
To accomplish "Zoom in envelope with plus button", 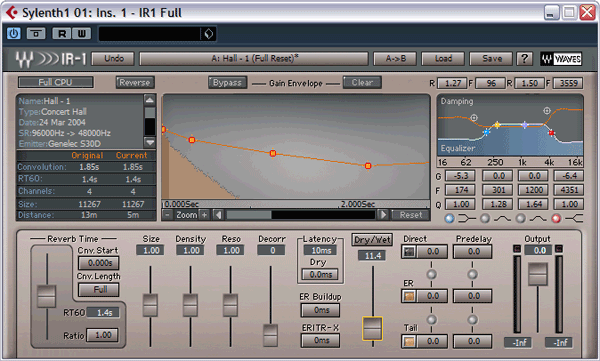I will pyautogui.click(x=204, y=215).
